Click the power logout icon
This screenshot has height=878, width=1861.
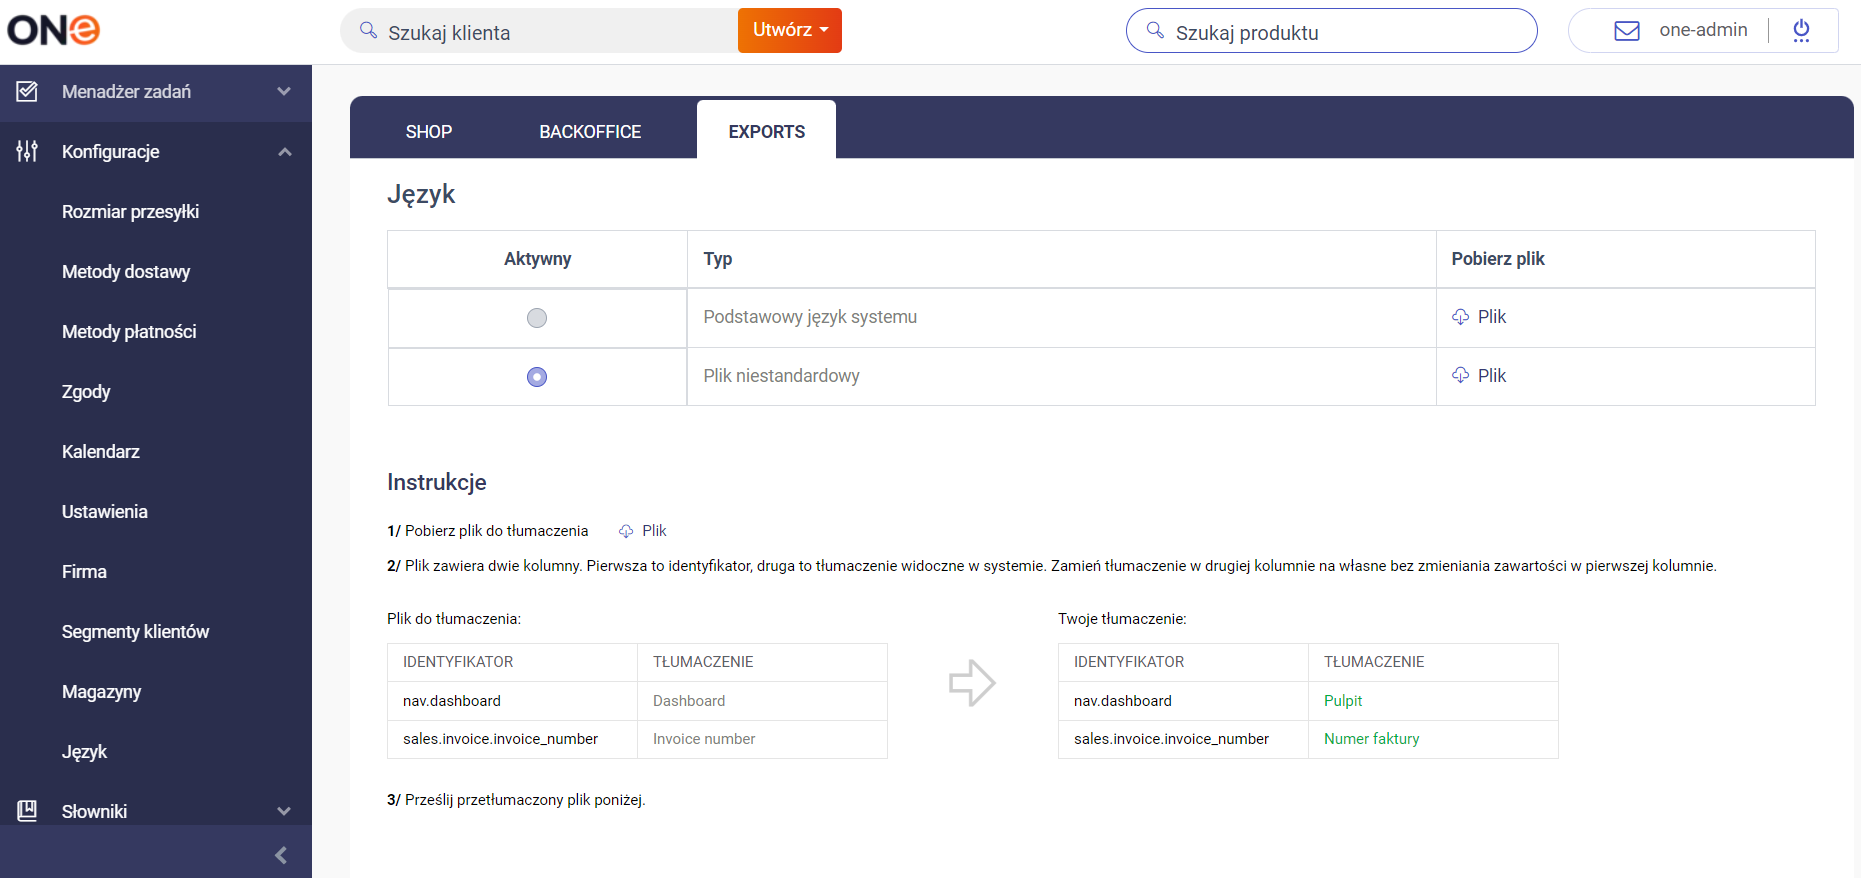tap(1801, 31)
